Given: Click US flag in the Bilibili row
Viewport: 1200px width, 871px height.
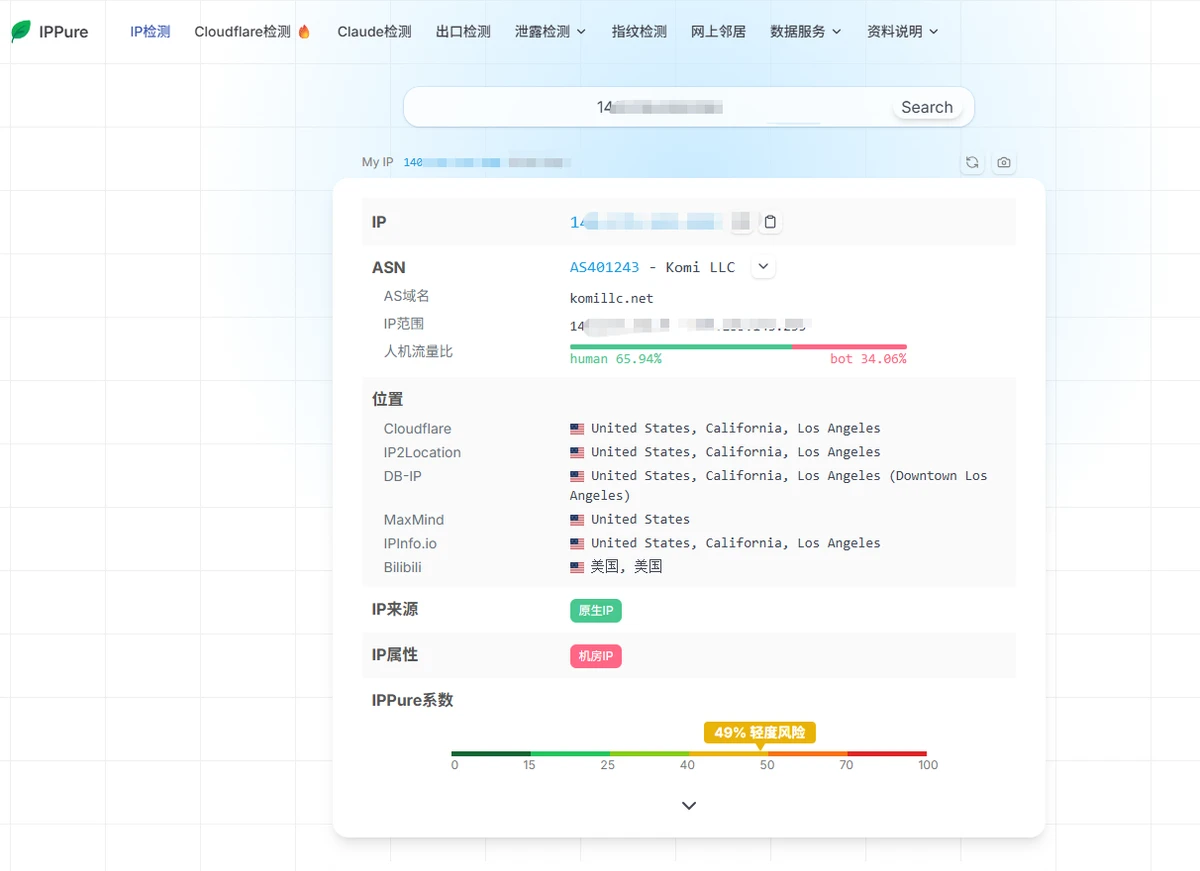Looking at the screenshot, I should pos(577,567).
